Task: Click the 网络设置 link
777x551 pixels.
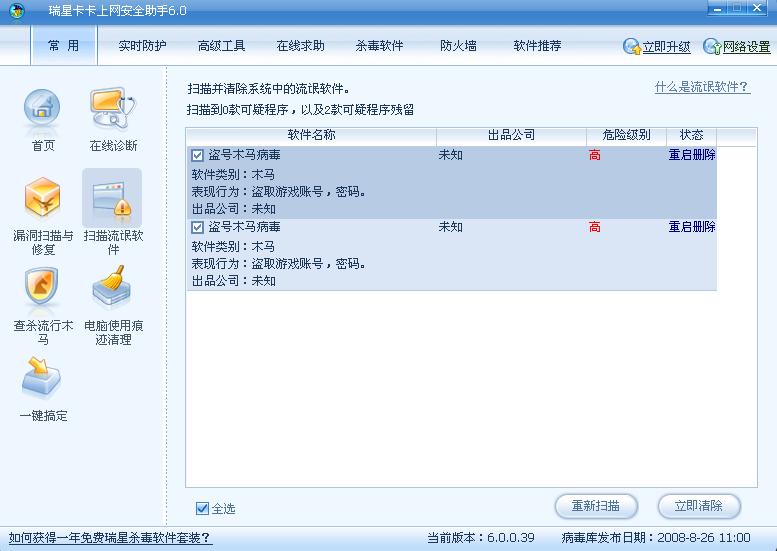Action: point(747,47)
